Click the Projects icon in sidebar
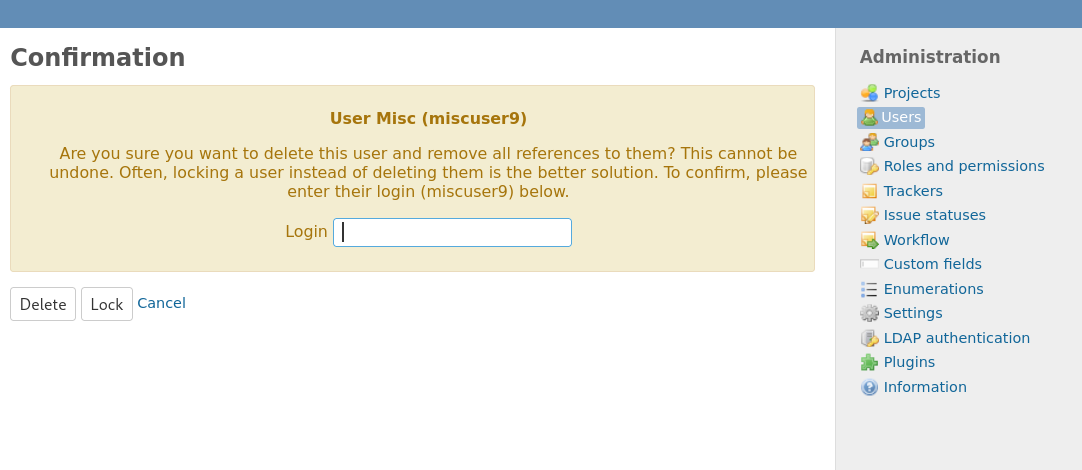Viewport: 1082px width, 470px height. tap(869, 93)
